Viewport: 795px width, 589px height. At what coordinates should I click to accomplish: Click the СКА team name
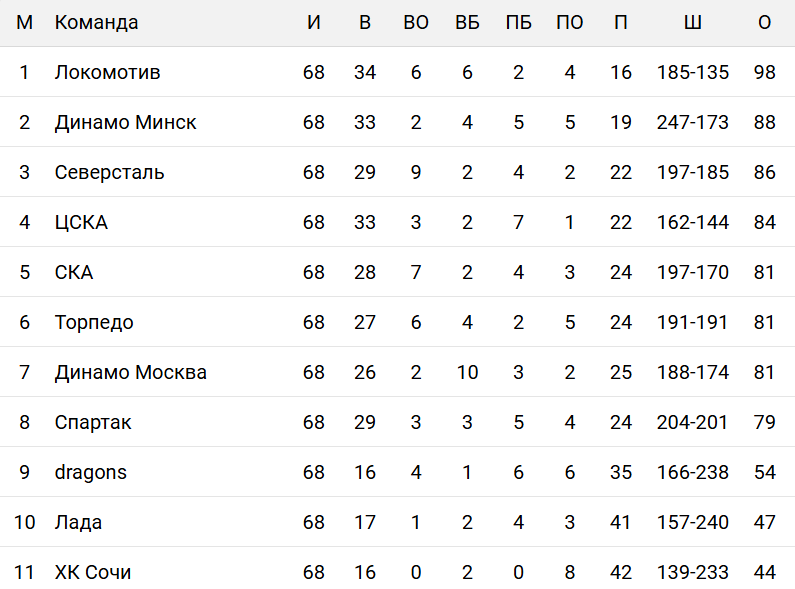pos(74,272)
